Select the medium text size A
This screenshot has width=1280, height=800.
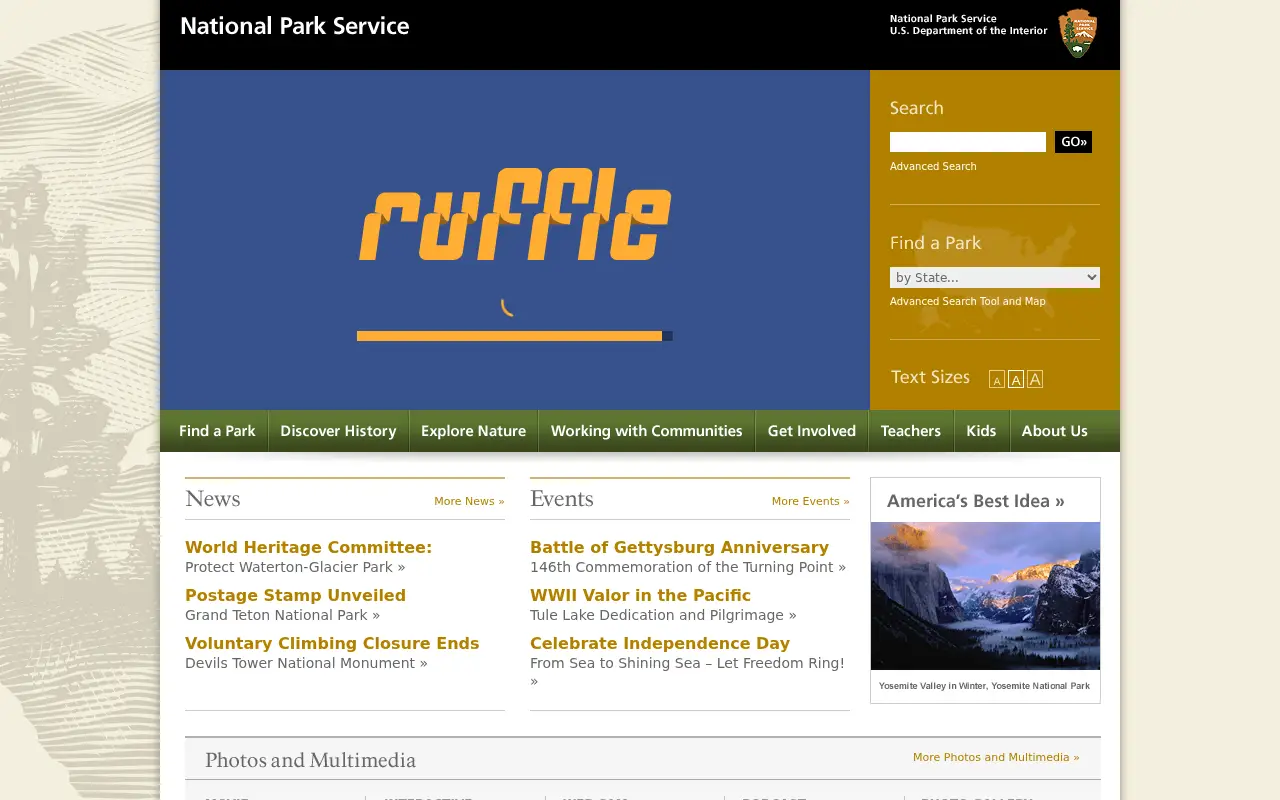(1016, 380)
